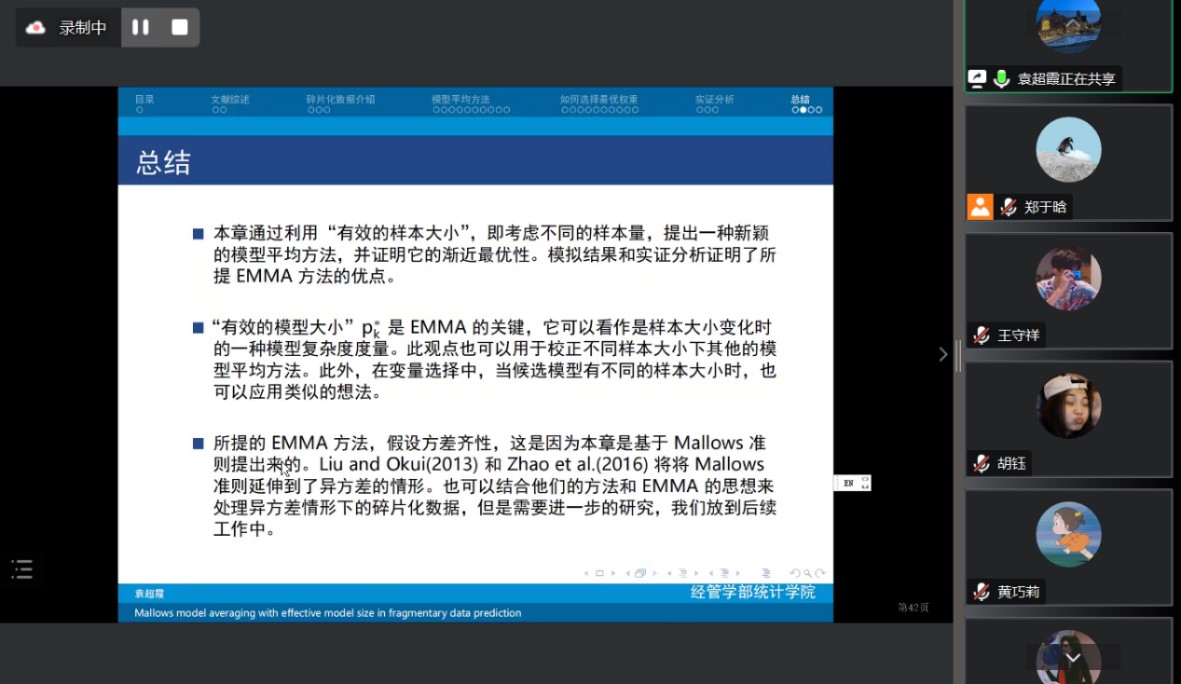
Task: Click the orange host icon beside 郑于晗
Action: 980,207
